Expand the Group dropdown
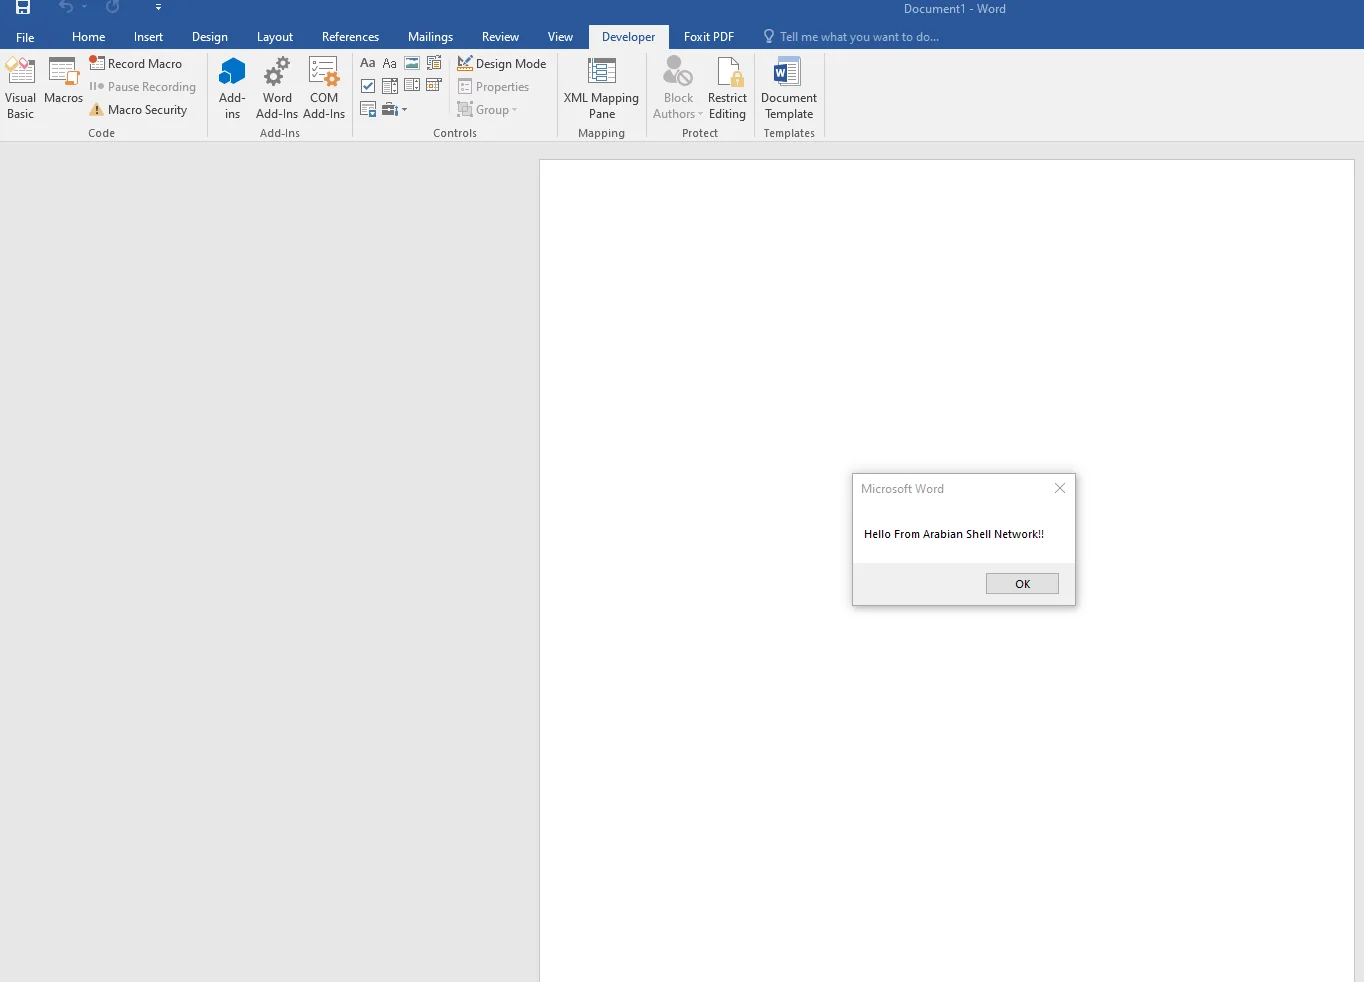Screen dimensions: 1364x982 (488, 110)
